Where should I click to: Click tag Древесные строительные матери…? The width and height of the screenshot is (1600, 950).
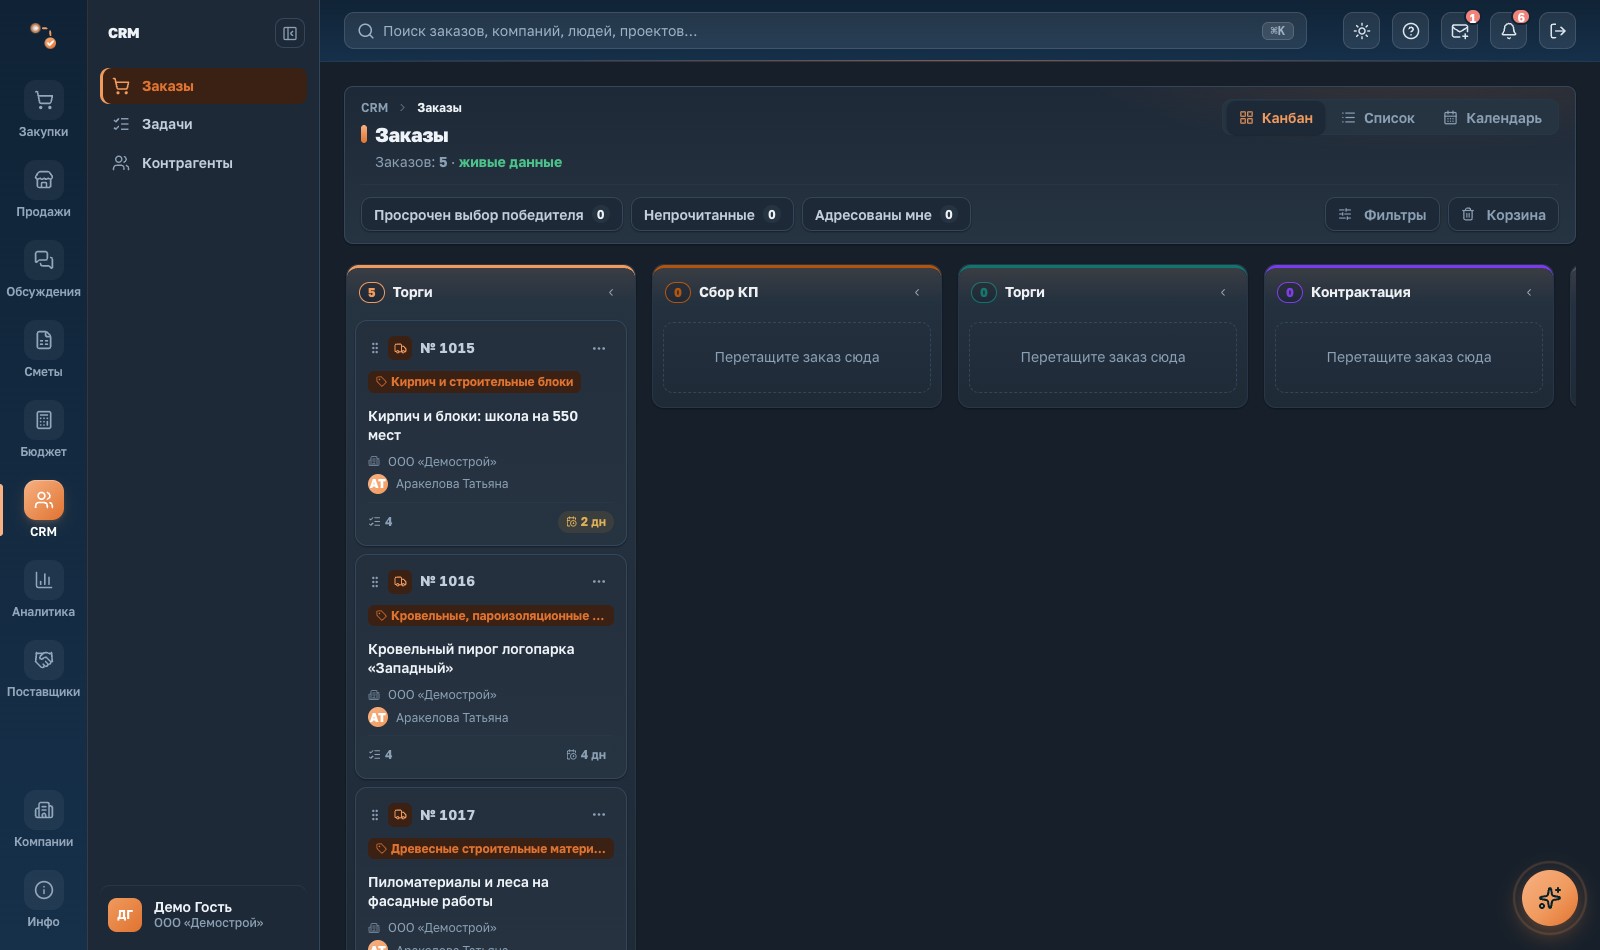coord(491,849)
